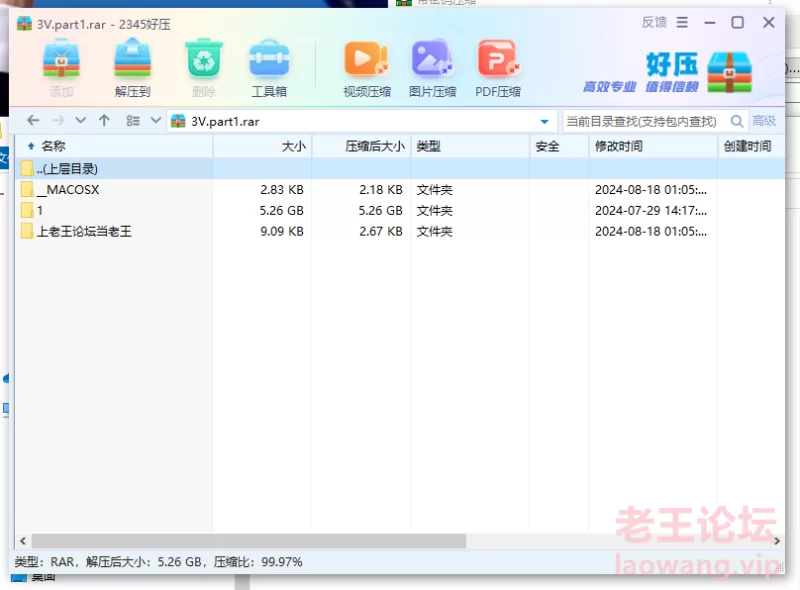The width and height of the screenshot is (800, 590).
Task: Click the 解压到 extract-to toolbar icon
Action: (x=133, y=59)
